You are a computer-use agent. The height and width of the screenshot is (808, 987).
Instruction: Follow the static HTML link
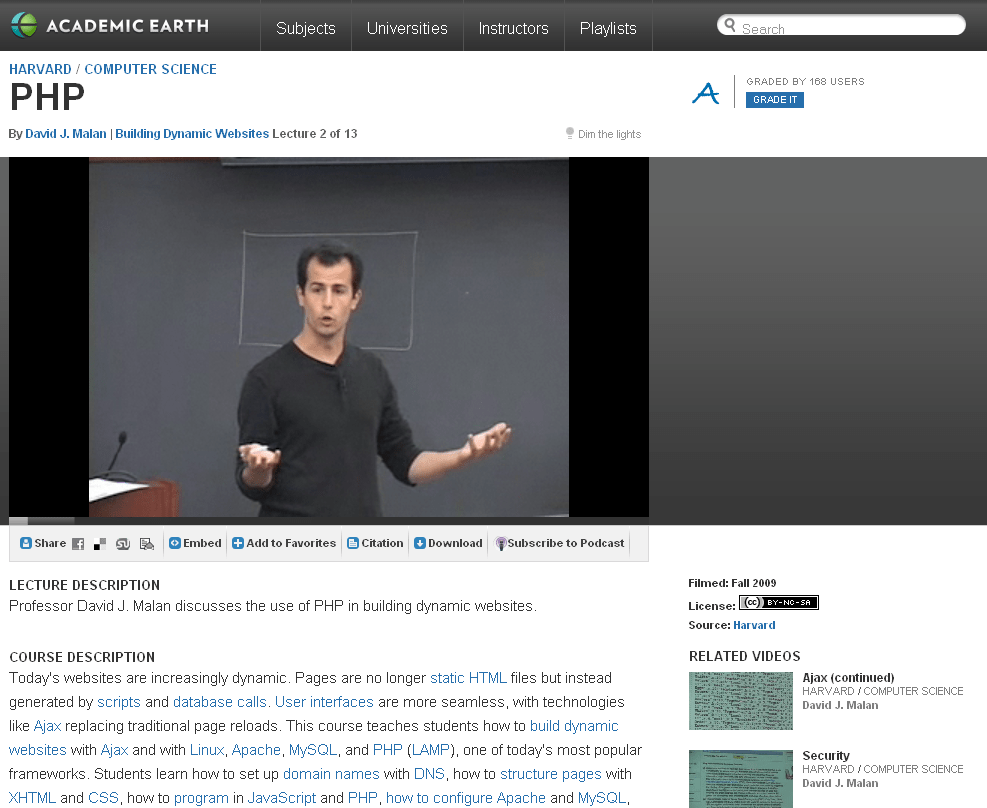coord(468,678)
